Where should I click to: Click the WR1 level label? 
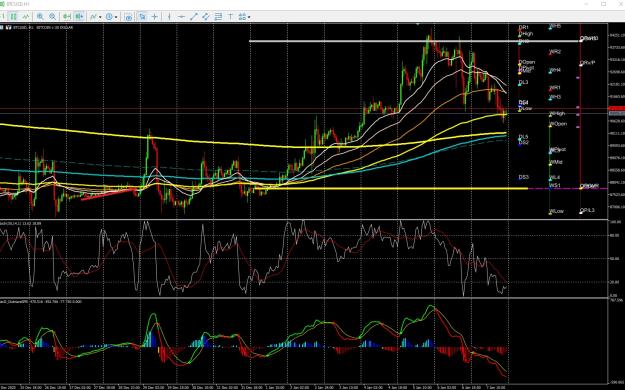point(555,88)
